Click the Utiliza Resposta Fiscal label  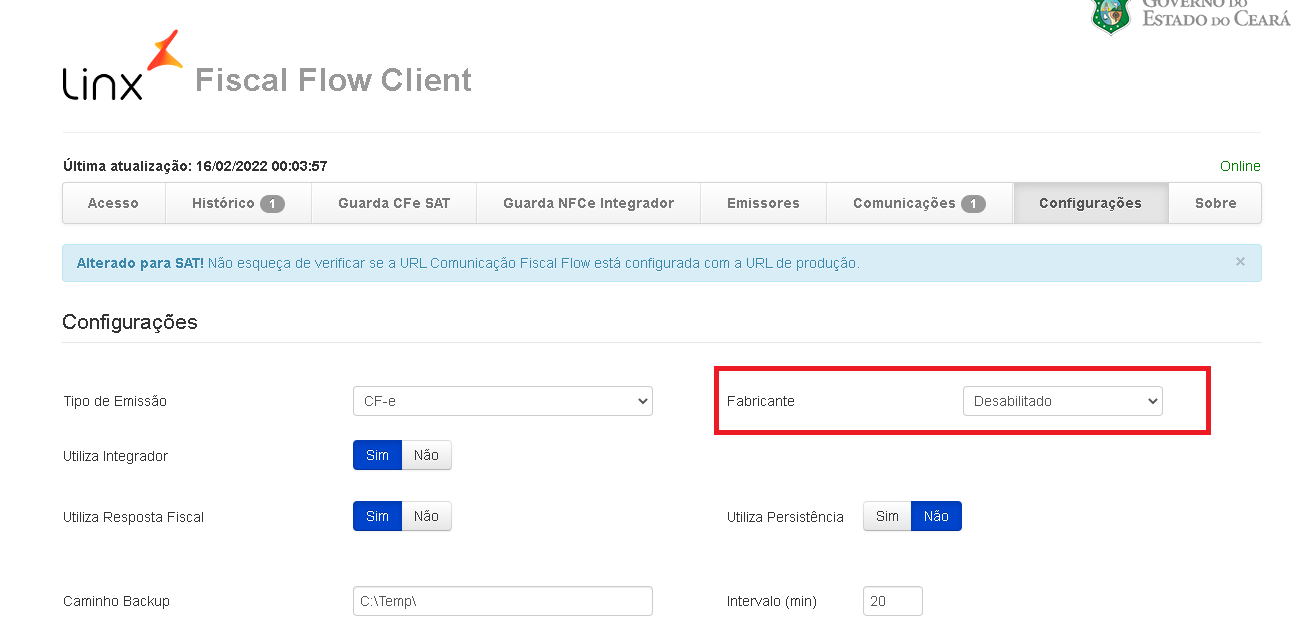[133, 517]
